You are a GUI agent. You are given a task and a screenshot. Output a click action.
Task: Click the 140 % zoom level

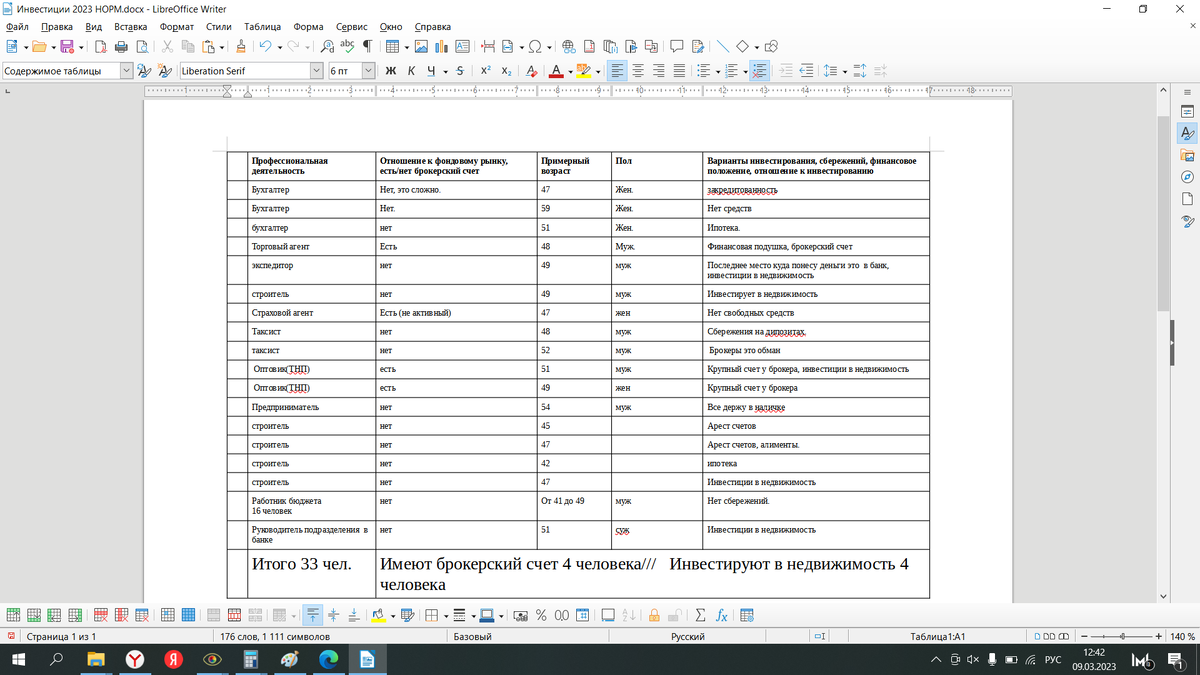1182,637
